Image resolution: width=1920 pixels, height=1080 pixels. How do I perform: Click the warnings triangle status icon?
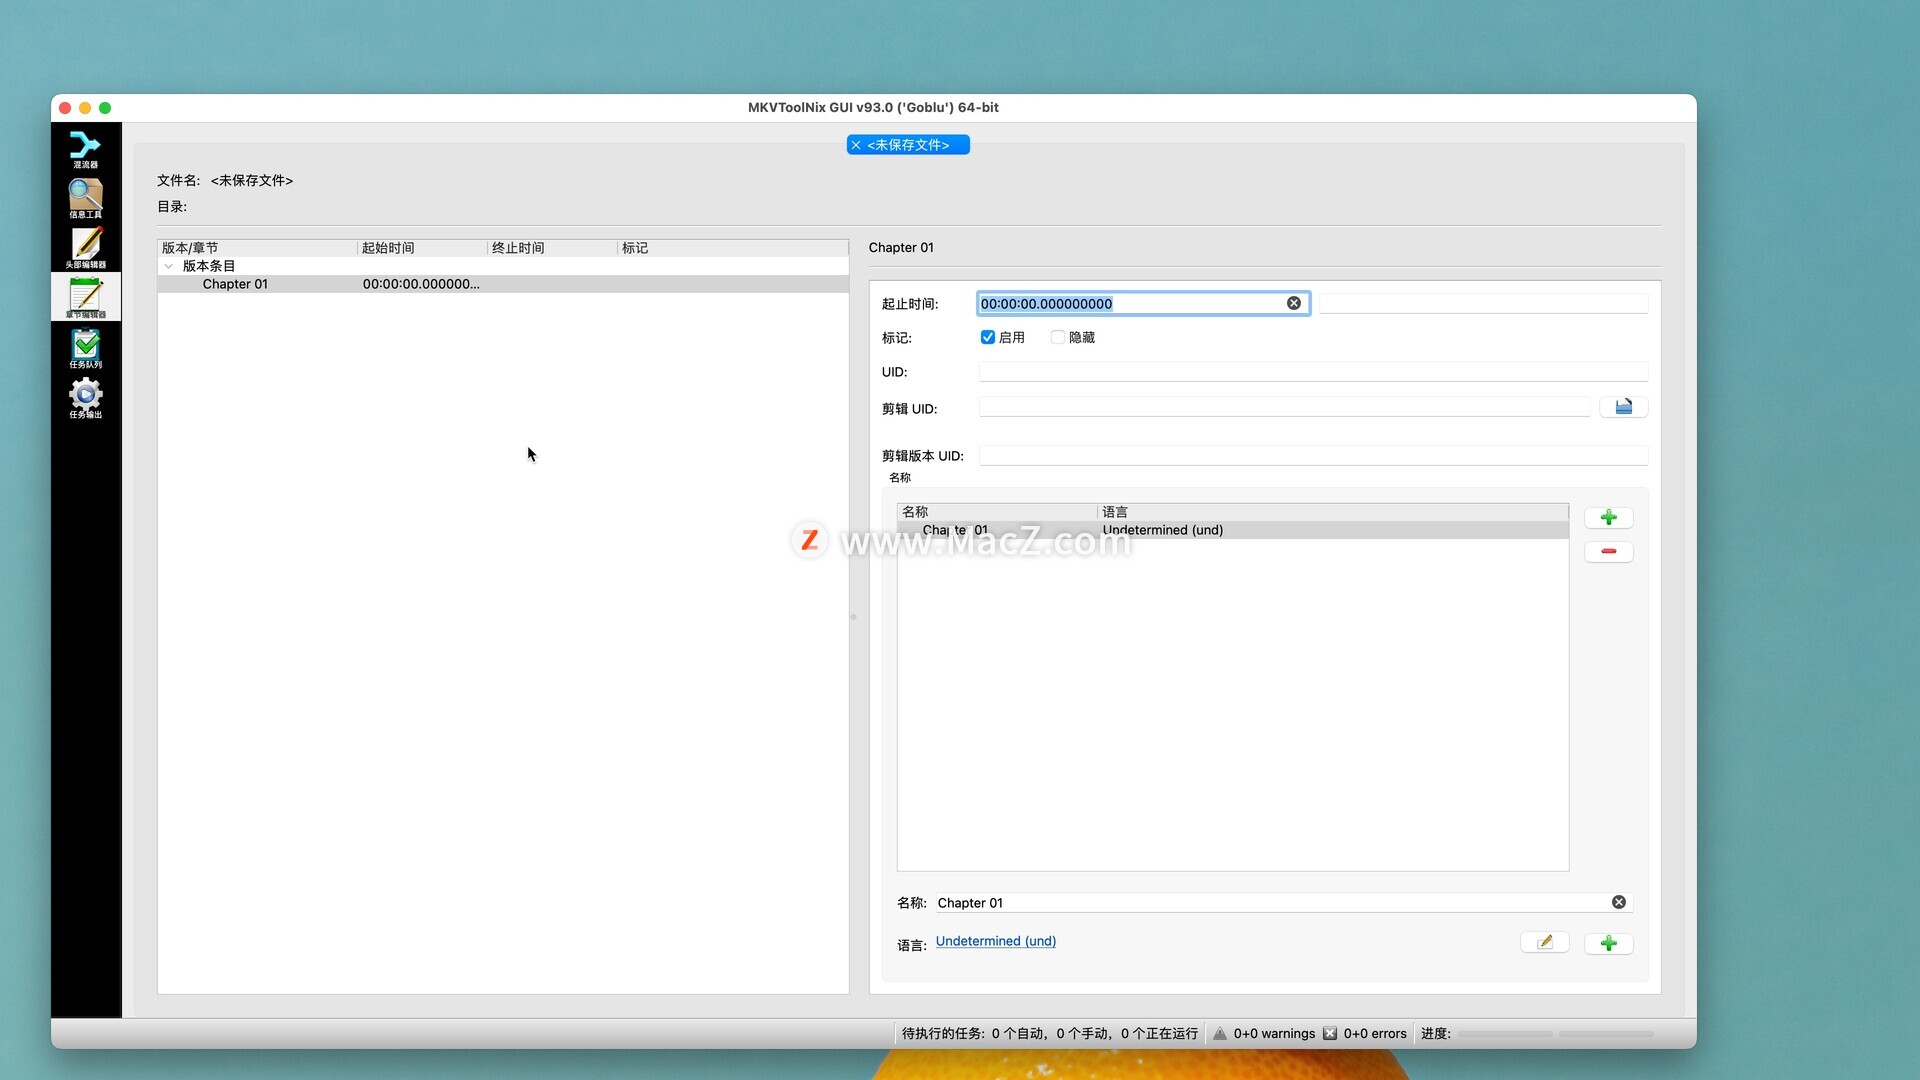[1219, 1034]
